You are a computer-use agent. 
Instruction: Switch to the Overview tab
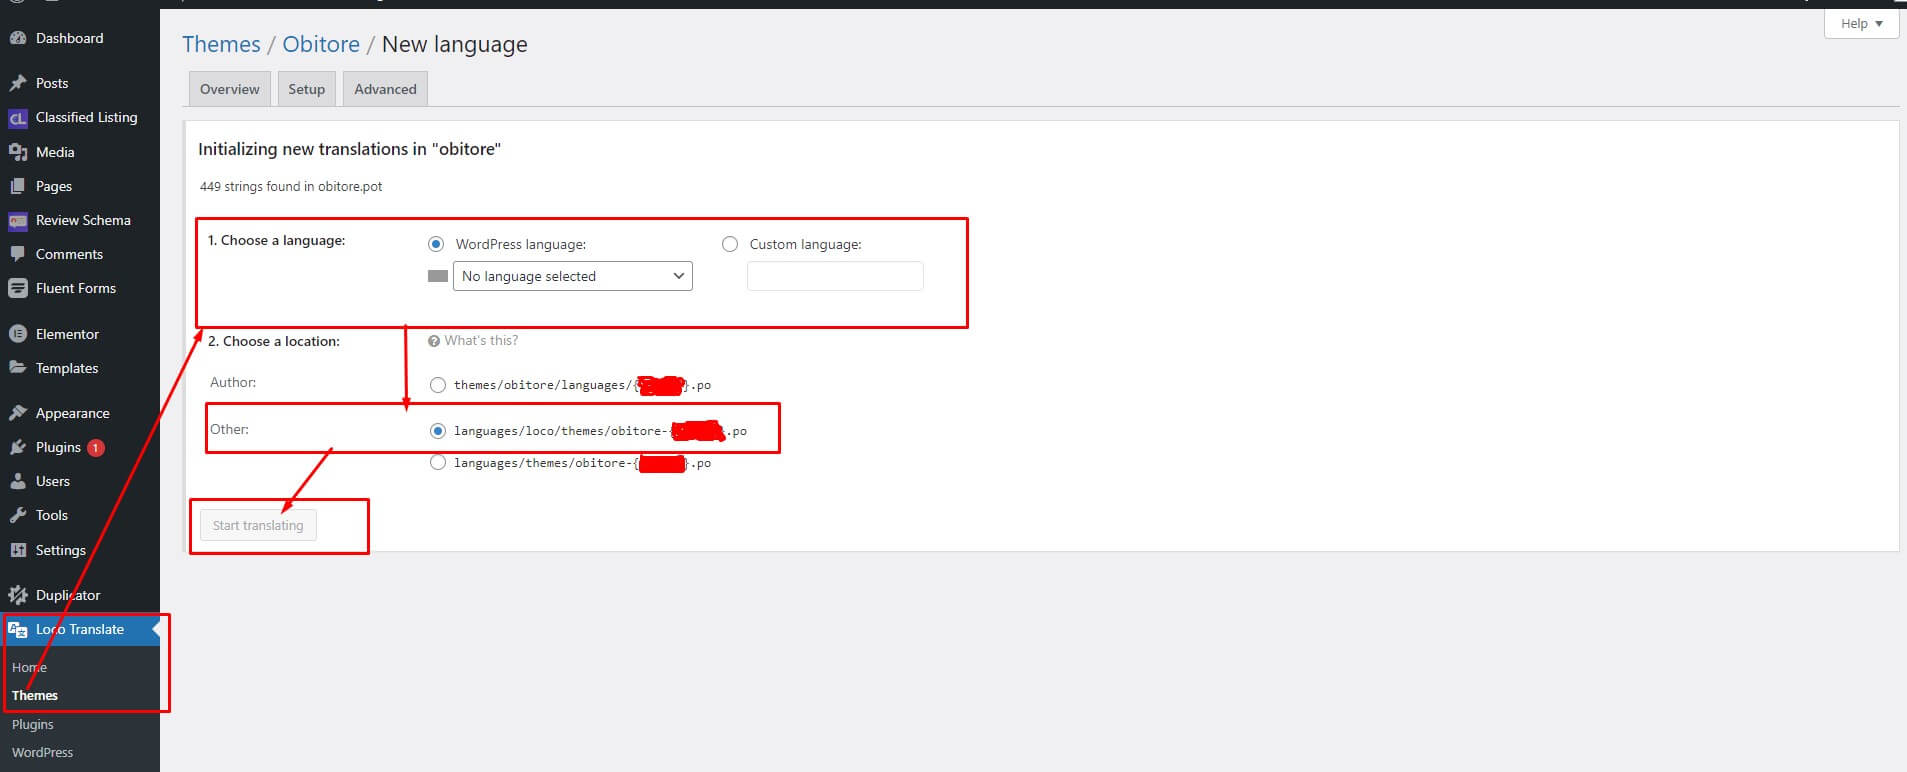229,89
